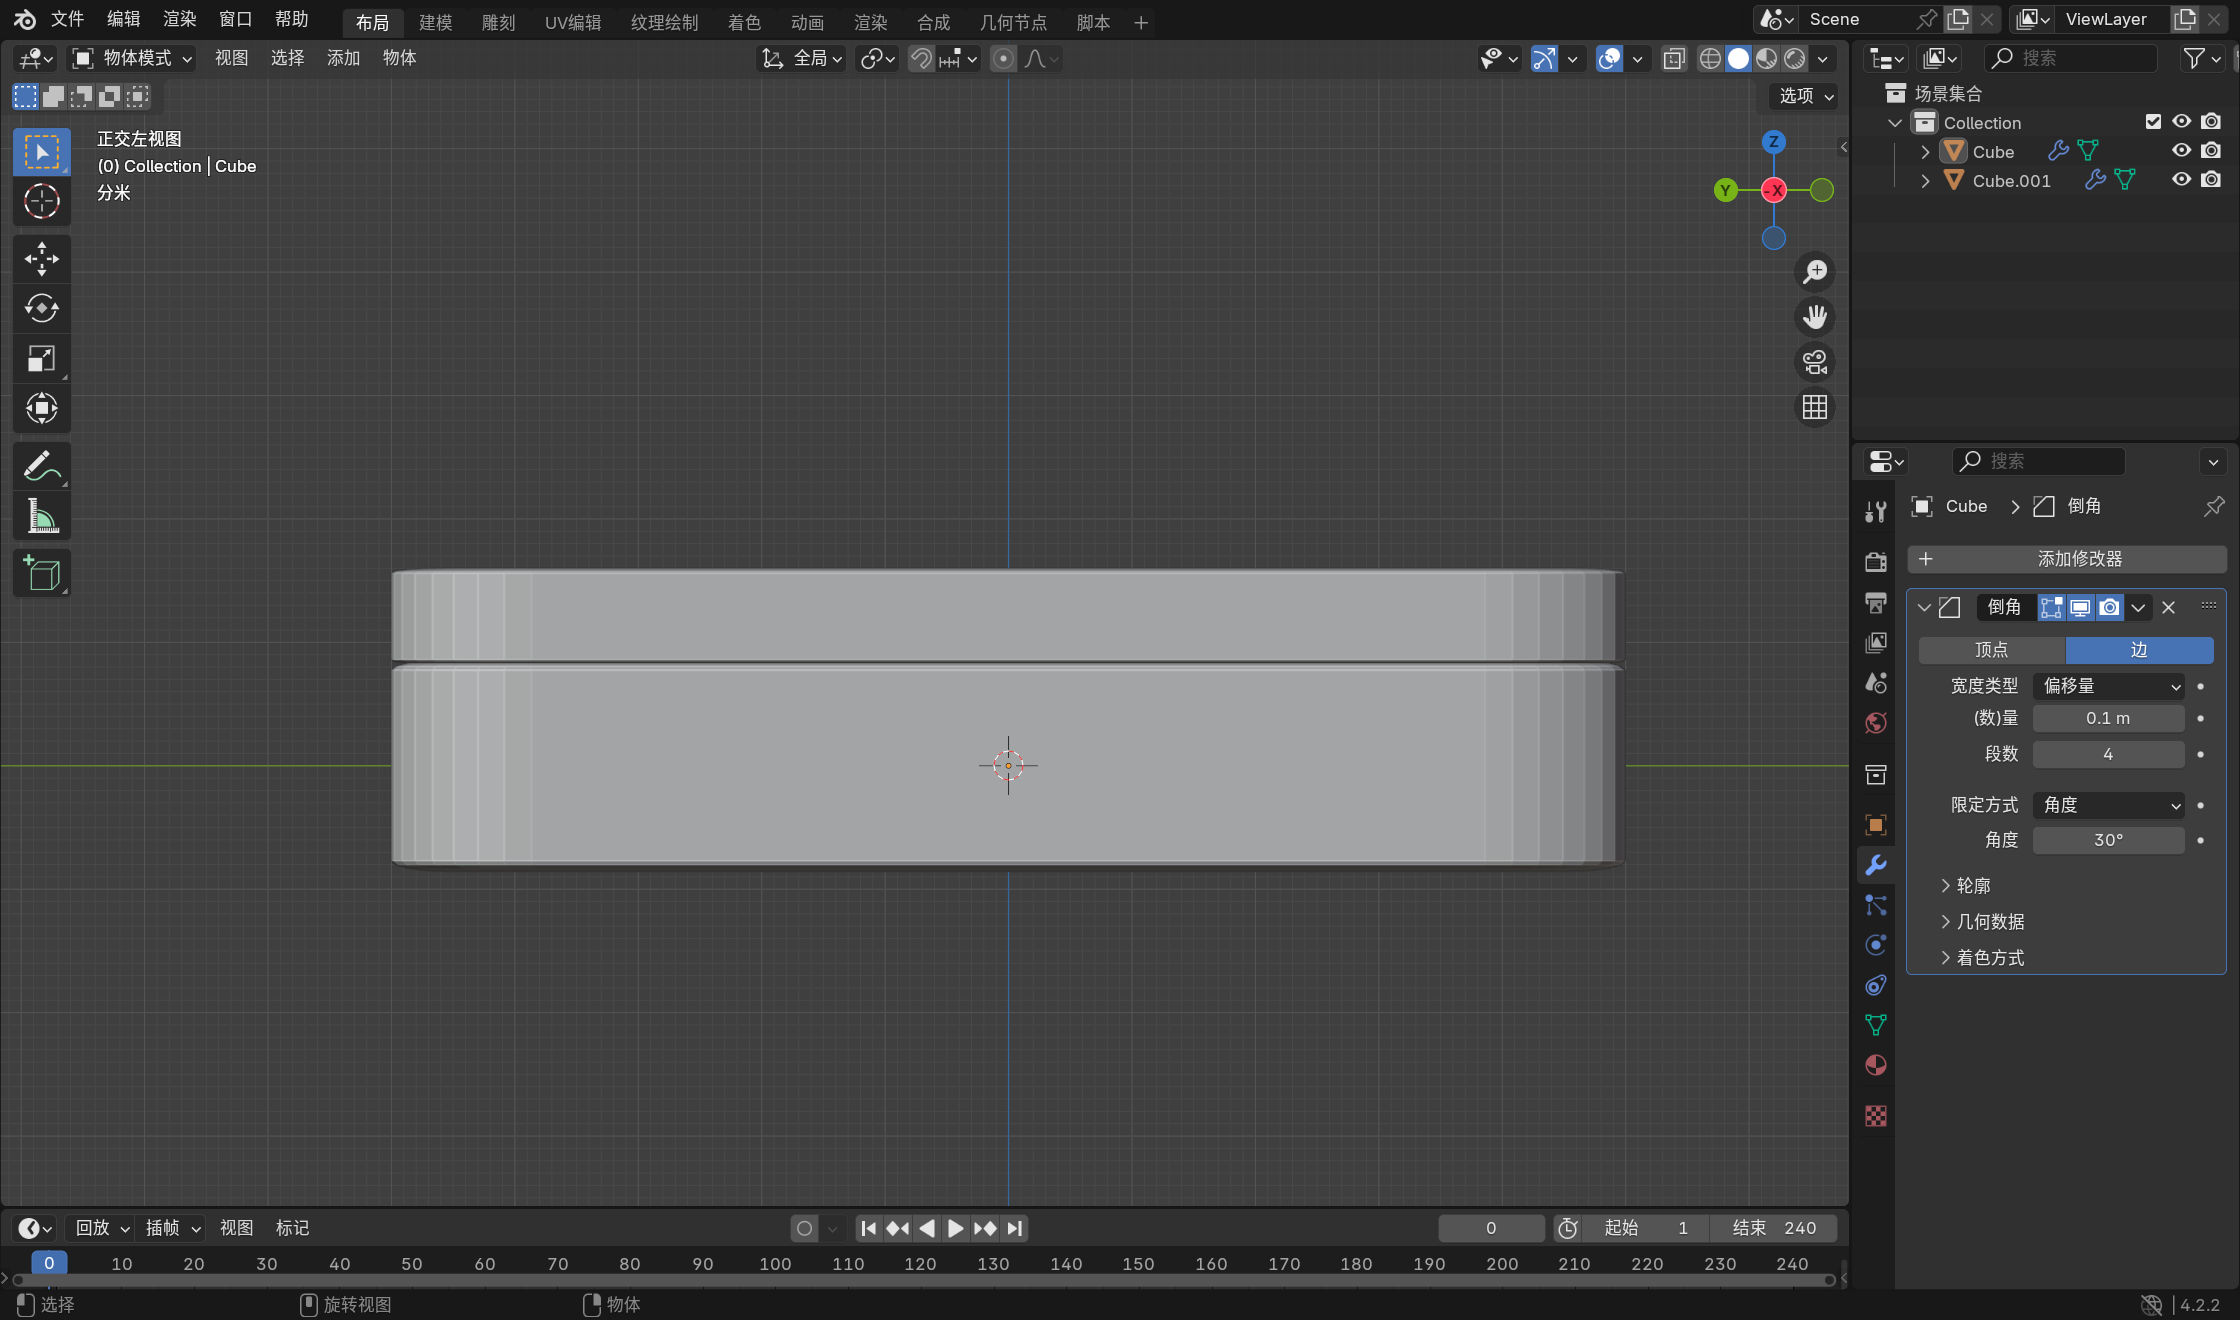The width and height of the screenshot is (2240, 1320).
Task: Click the Add Cube tool icon
Action: [x=41, y=574]
